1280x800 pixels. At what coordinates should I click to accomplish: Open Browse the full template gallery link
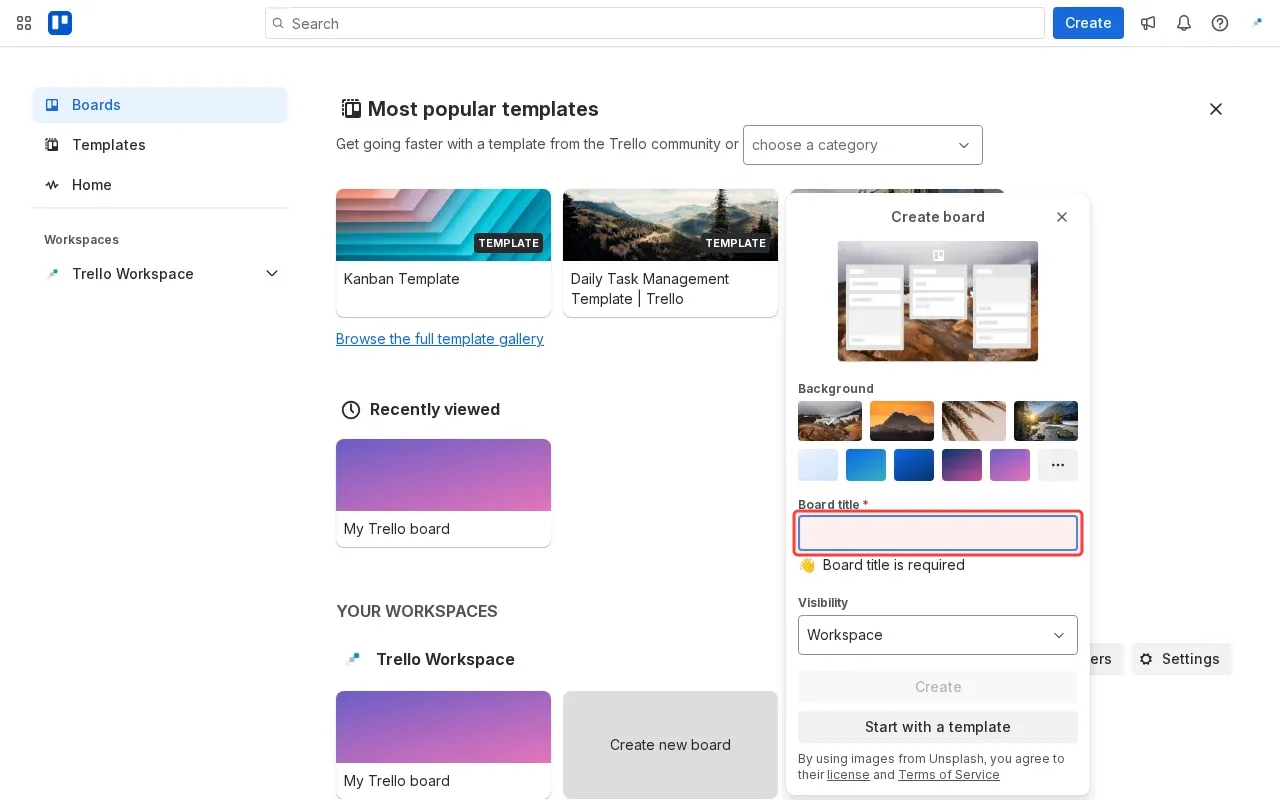tap(440, 339)
